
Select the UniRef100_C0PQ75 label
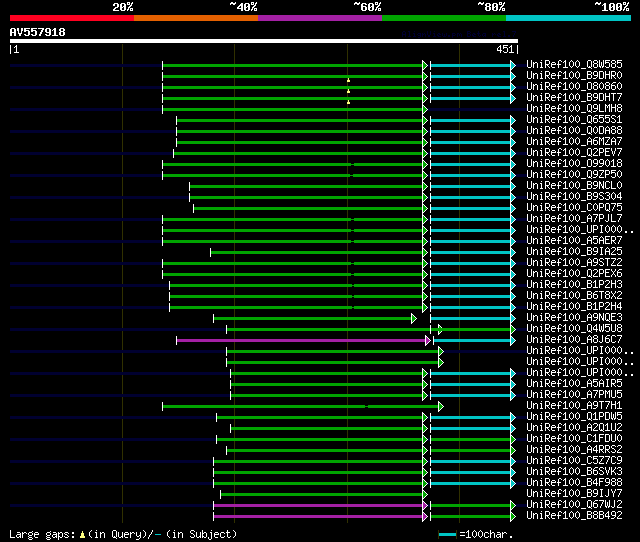coord(574,207)
